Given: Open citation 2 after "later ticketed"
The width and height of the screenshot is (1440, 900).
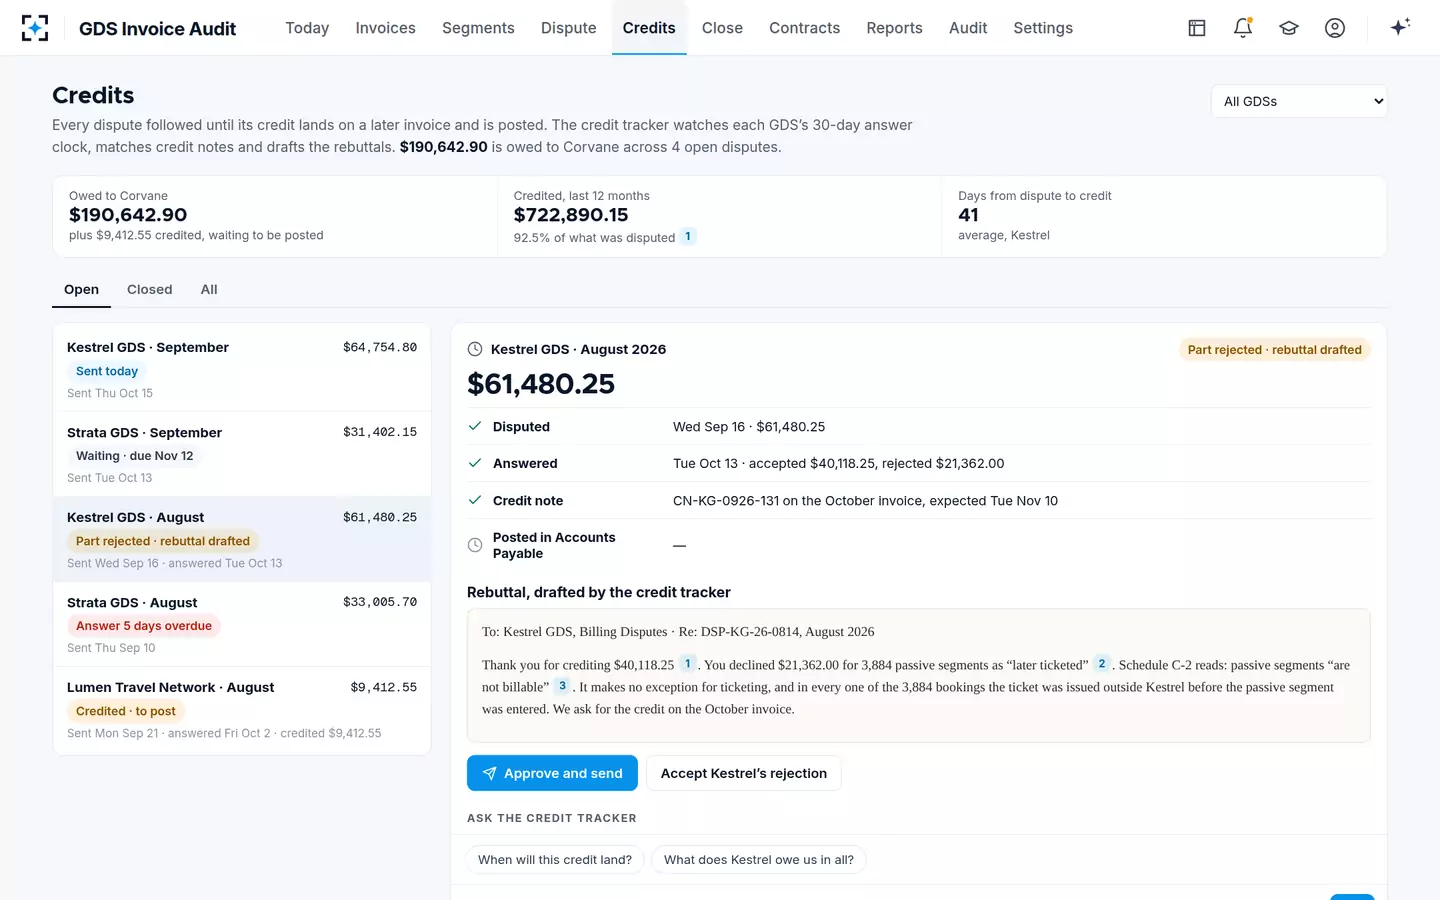Looking at the screenshot, I should (1102, 664).
